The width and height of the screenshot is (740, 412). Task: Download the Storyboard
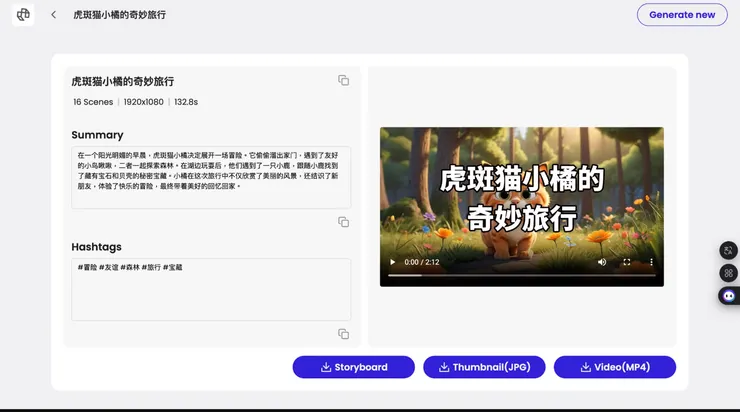tap(353, 367)
